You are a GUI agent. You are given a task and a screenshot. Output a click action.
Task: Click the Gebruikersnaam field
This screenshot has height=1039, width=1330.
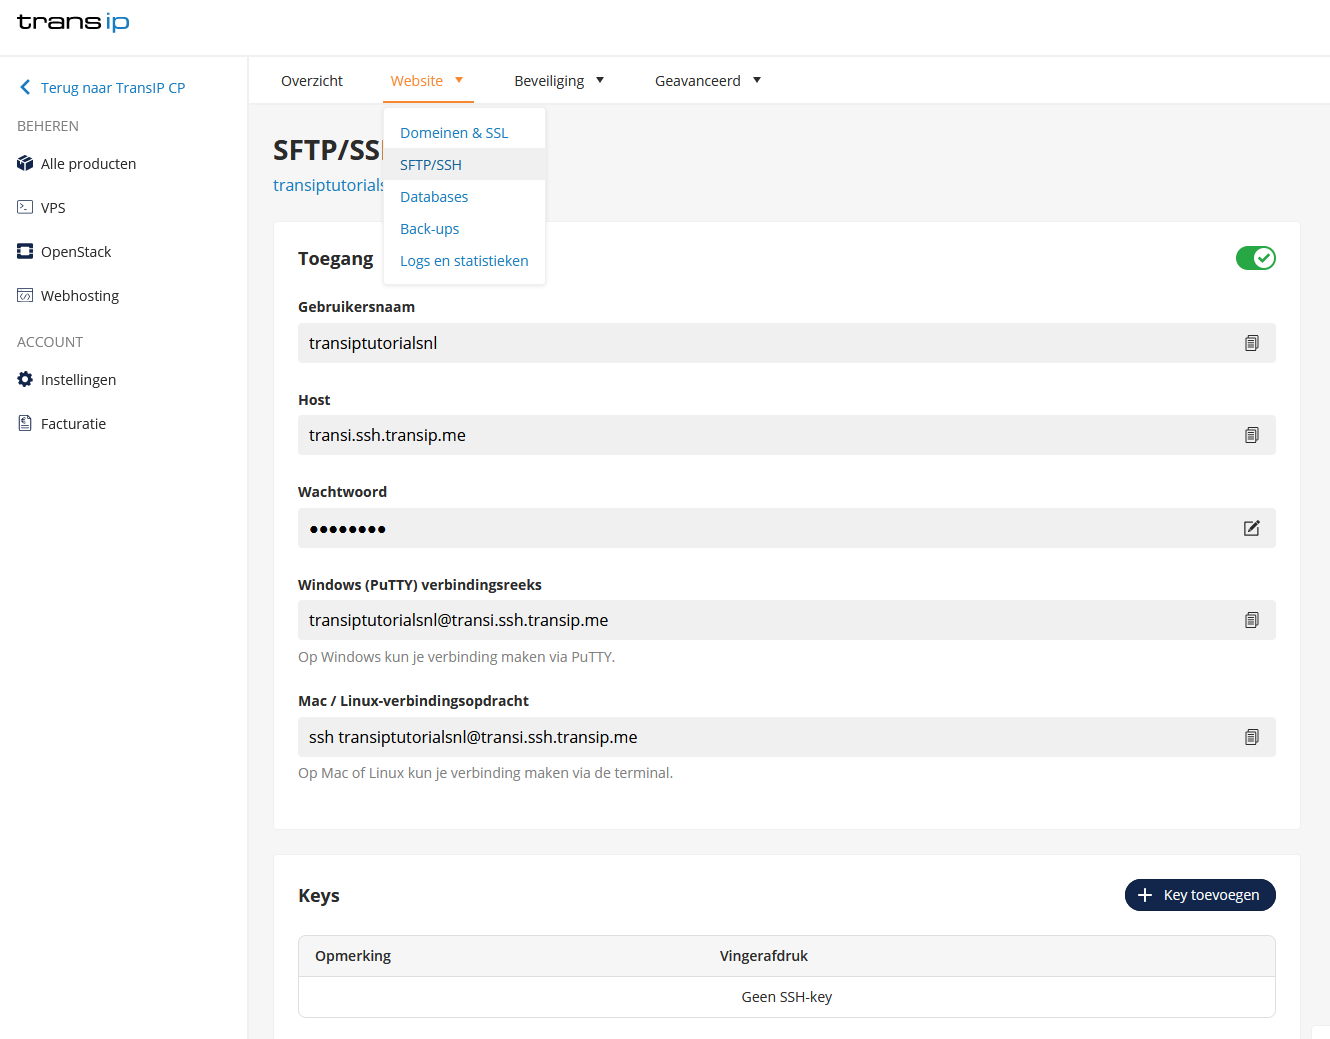point(787,343)
